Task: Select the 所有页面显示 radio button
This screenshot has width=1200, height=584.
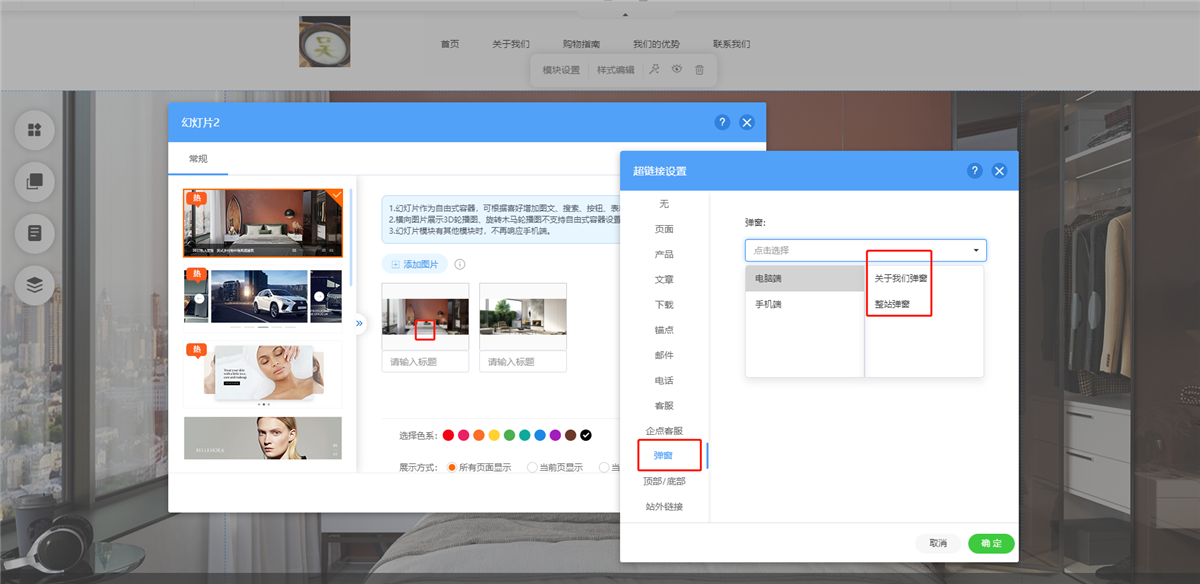Action: coord(452,467)
